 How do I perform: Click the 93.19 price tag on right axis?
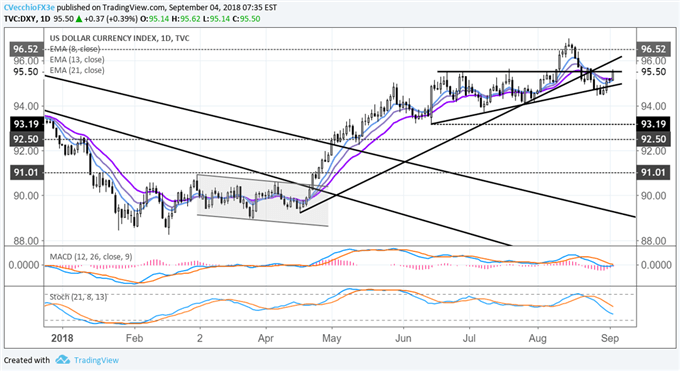click(x=654, y=124)
